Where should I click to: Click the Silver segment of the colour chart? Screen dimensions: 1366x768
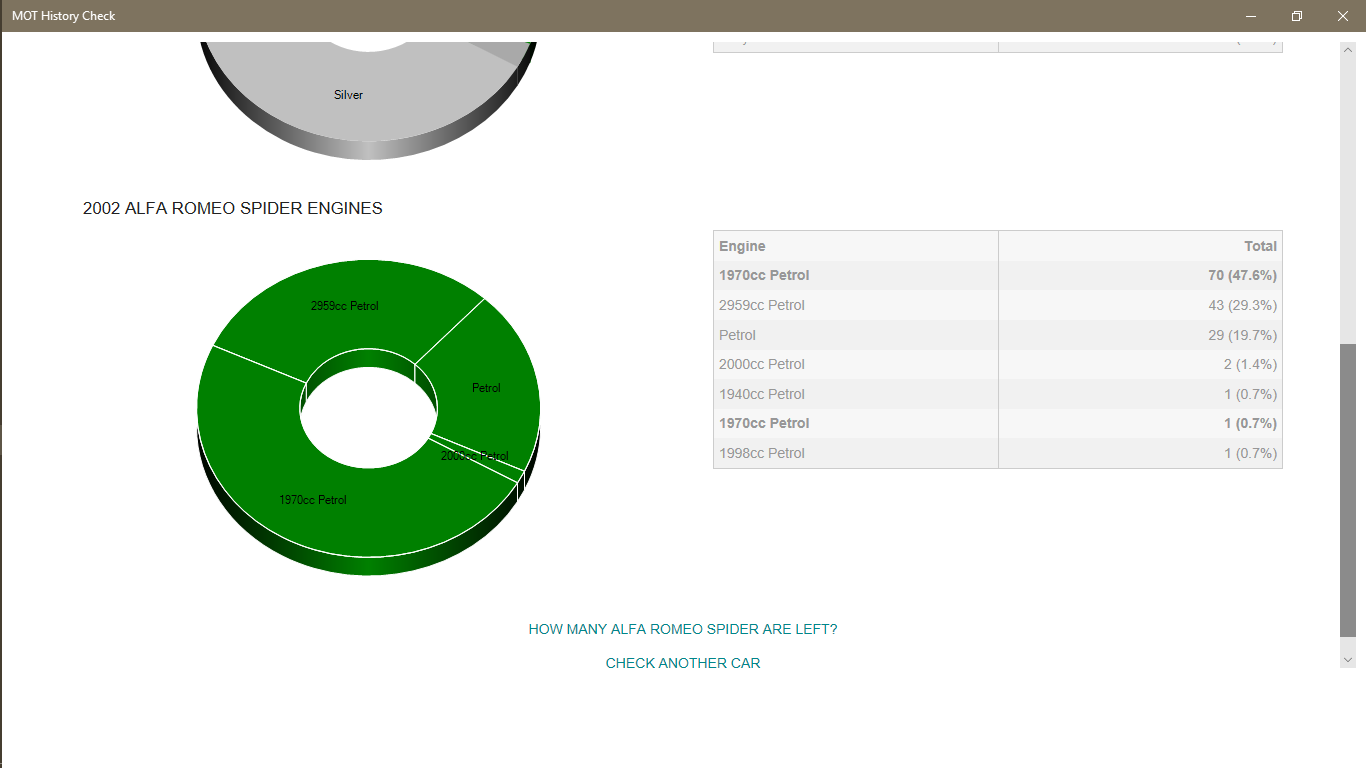click(349, 95)
